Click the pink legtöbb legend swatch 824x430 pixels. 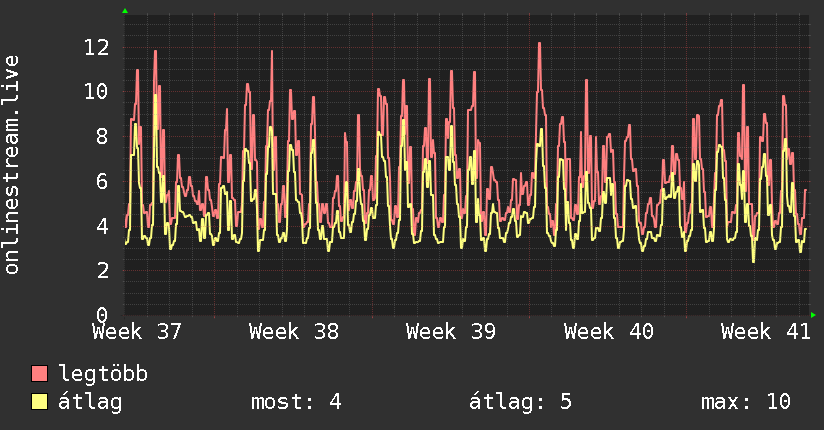(39, 374)
